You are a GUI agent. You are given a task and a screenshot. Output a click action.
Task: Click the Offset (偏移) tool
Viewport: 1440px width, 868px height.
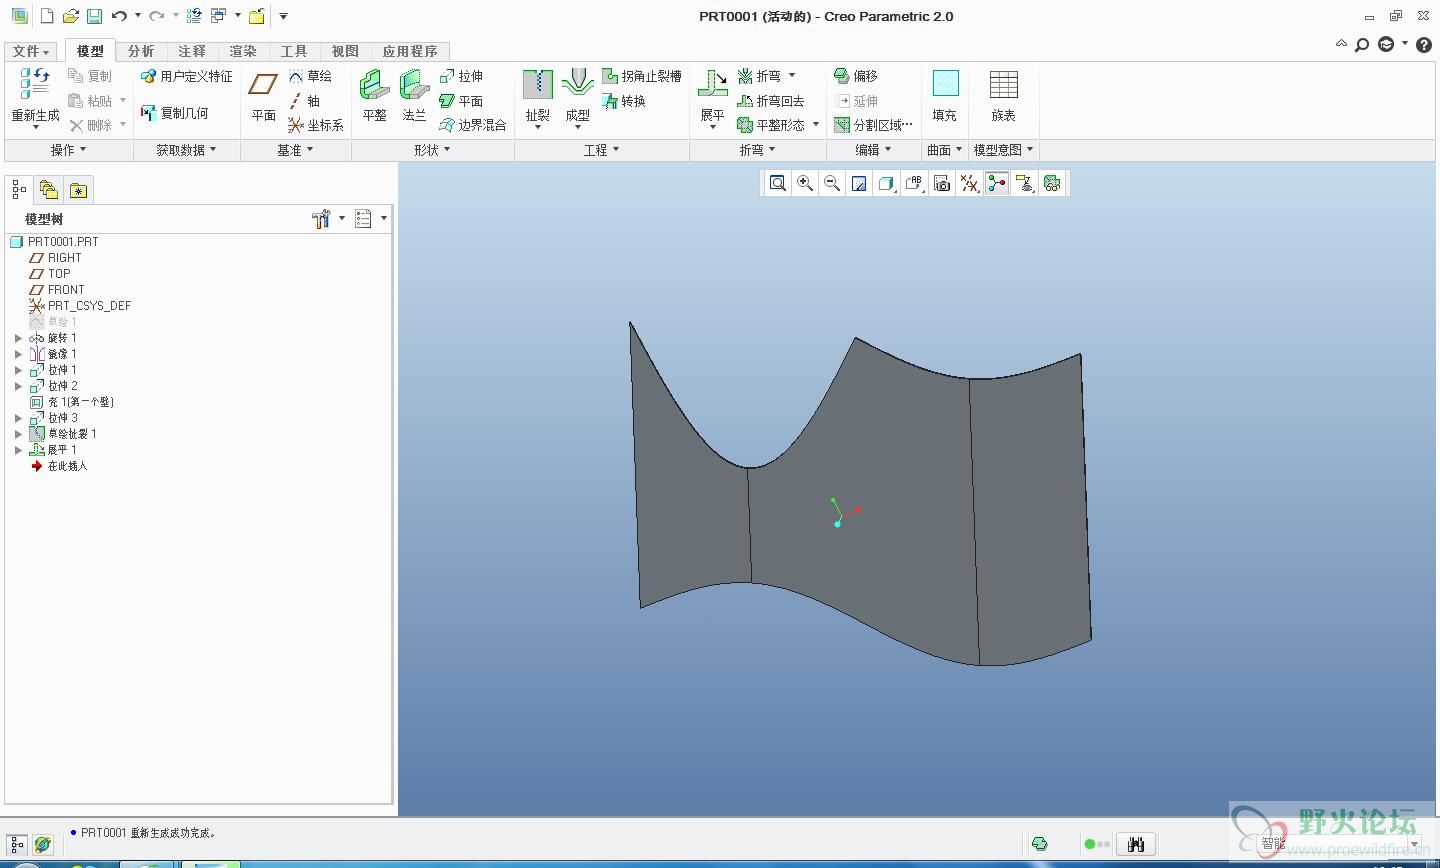[x=856, y=76]
